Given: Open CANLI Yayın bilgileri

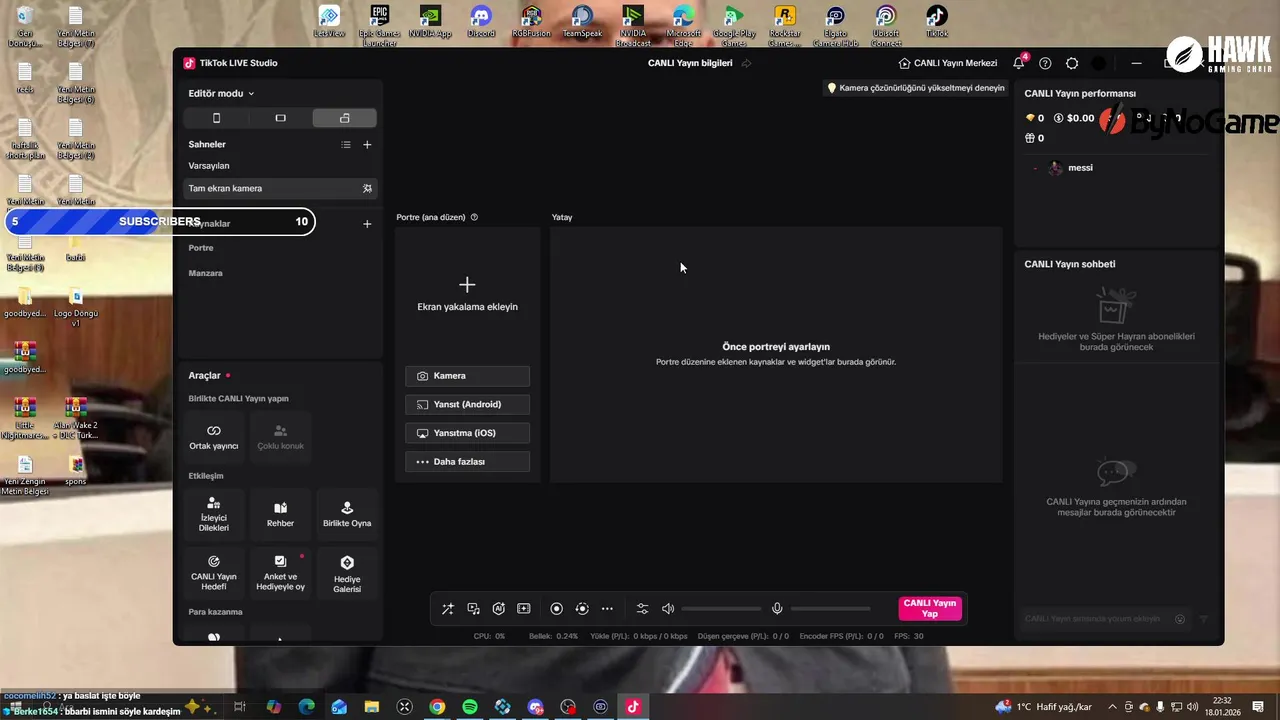Looking at the screenshot, I should tap(690, 63).
